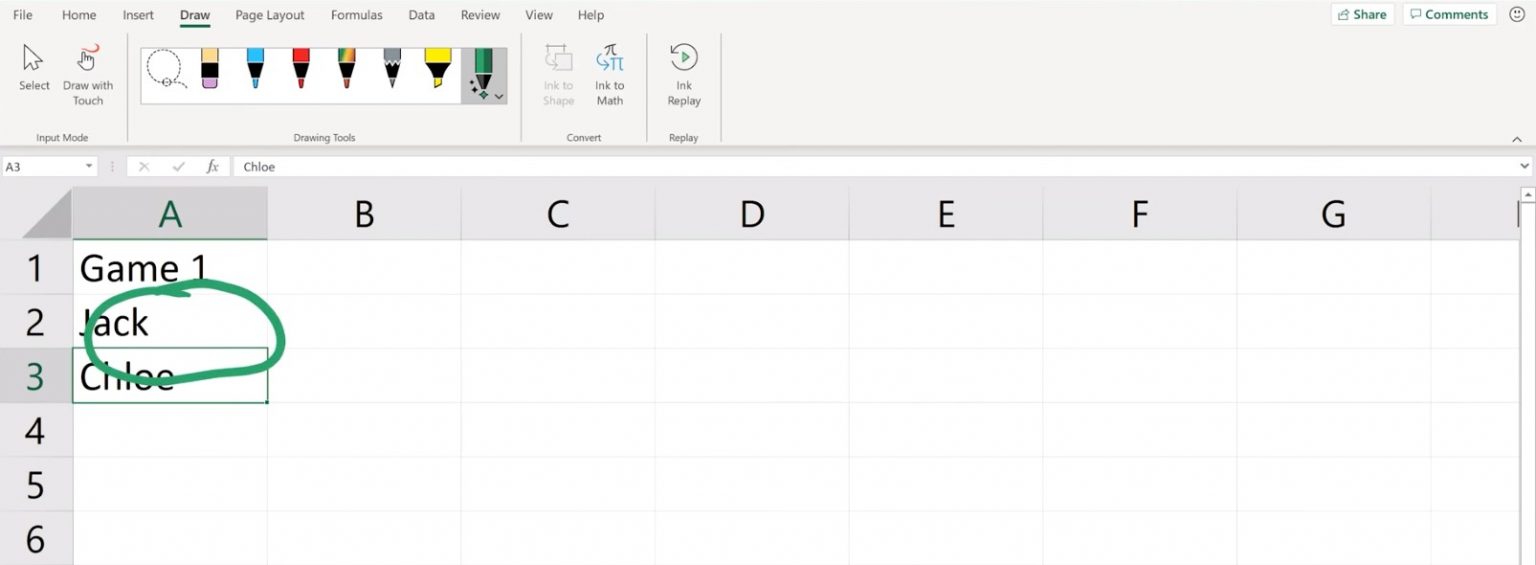Screen dimensions: 1536x565
Task: Open the Comments pane
Action: (1449, 14)
